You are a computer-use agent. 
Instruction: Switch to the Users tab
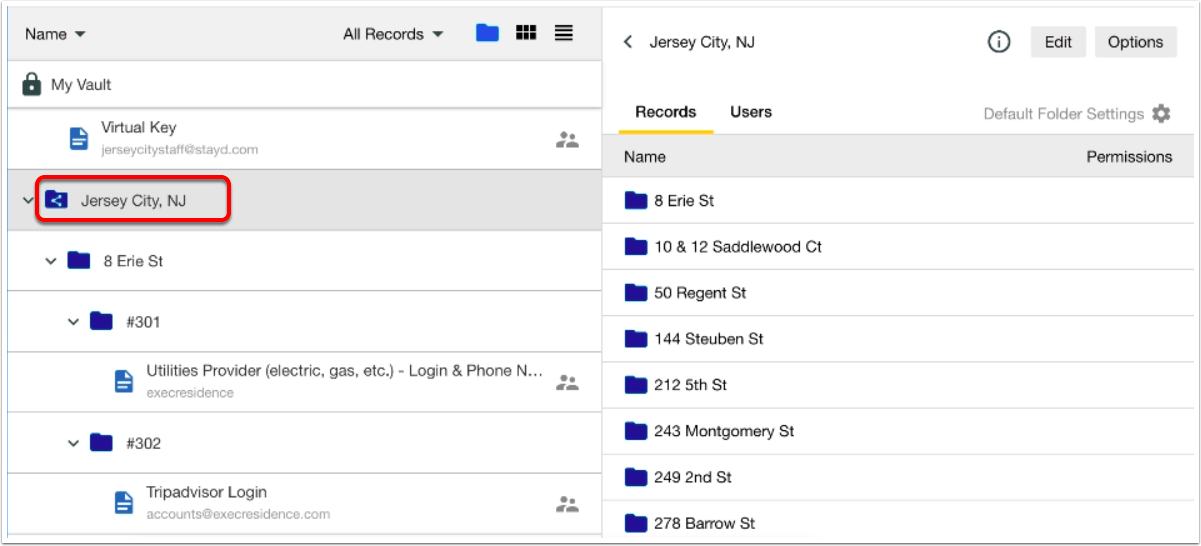pyautogui.click(x=751, y=112)
